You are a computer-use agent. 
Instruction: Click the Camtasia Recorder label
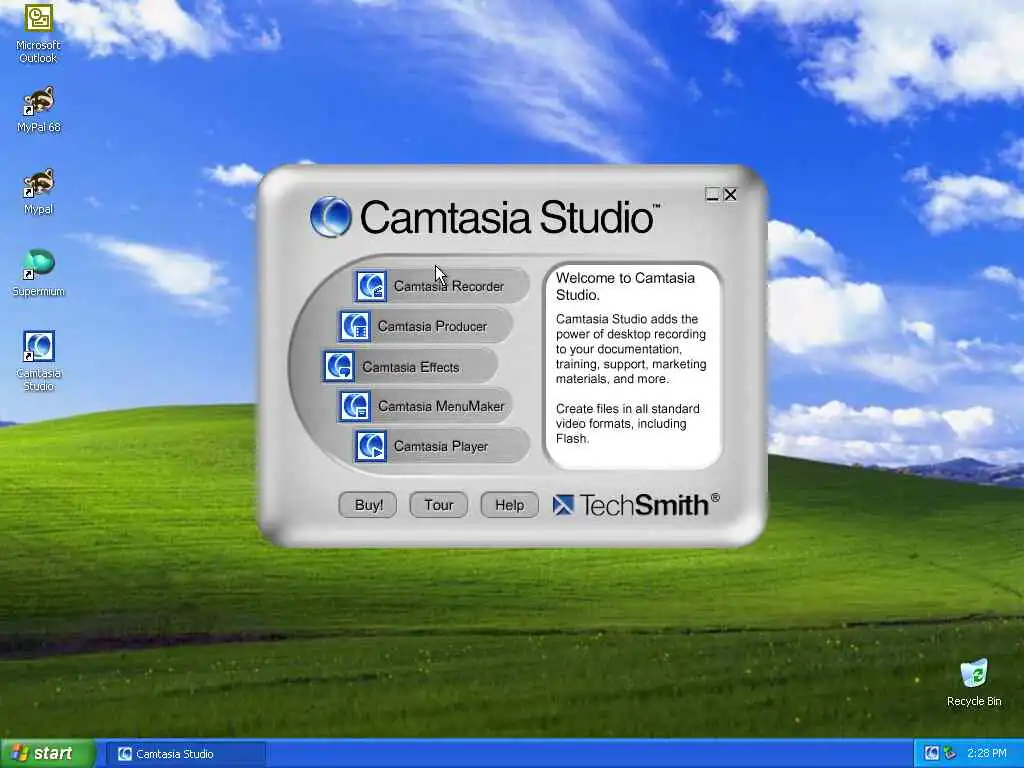(x=449, y=286)
